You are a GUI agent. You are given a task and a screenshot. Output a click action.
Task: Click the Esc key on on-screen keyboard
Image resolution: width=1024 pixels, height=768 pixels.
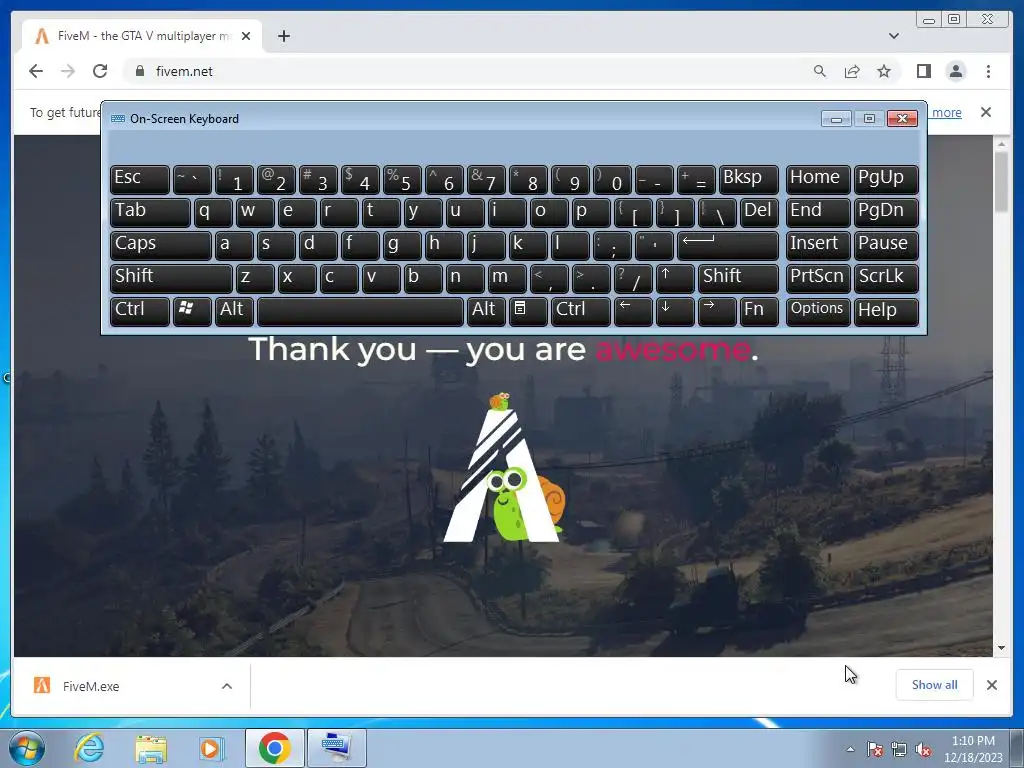click(x=140, y=179)
